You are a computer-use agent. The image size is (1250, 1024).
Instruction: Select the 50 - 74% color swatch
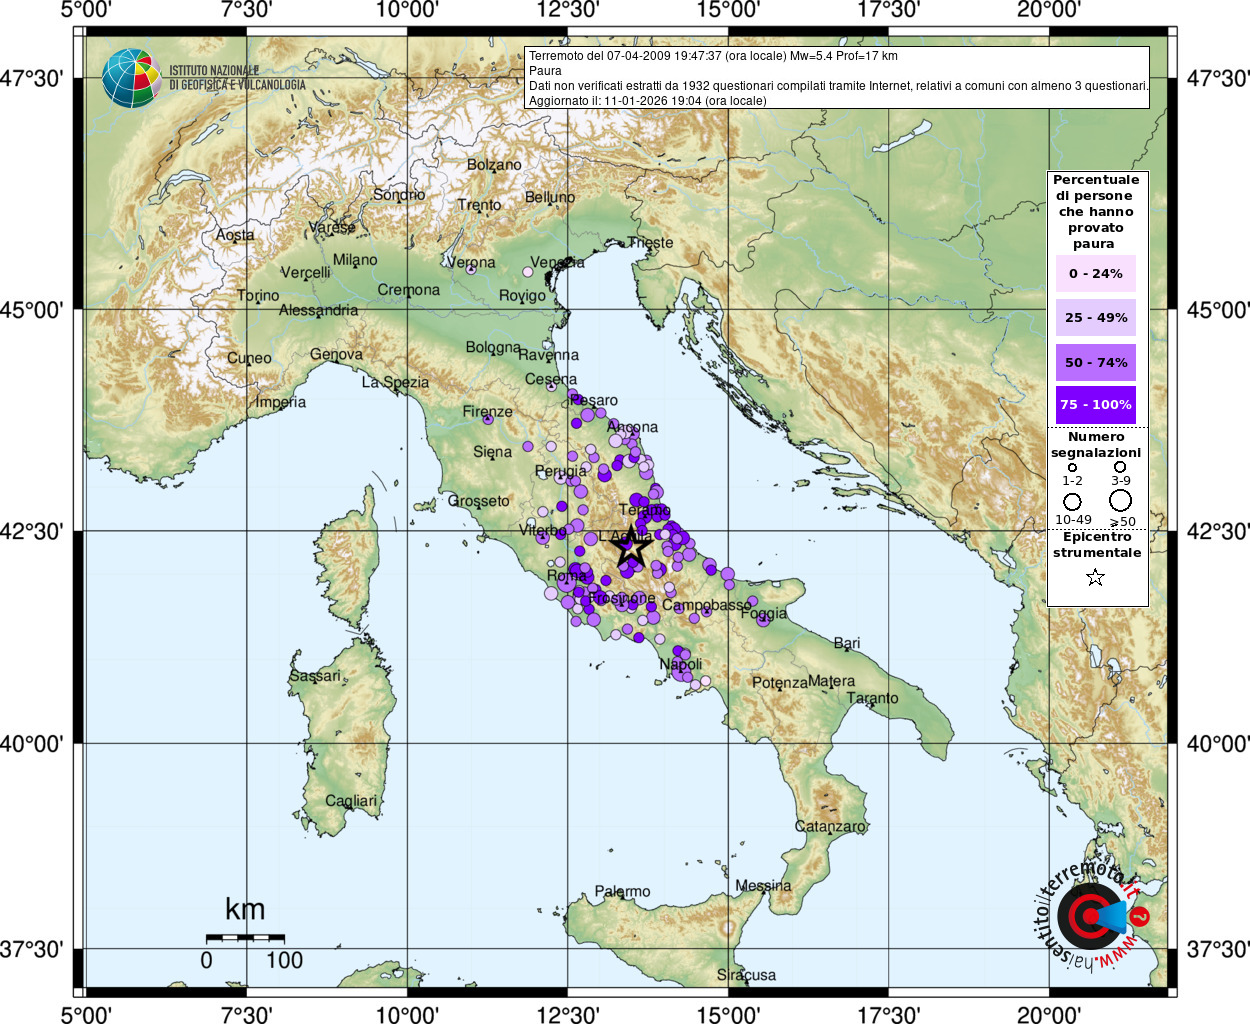(x=1095, y=362)
